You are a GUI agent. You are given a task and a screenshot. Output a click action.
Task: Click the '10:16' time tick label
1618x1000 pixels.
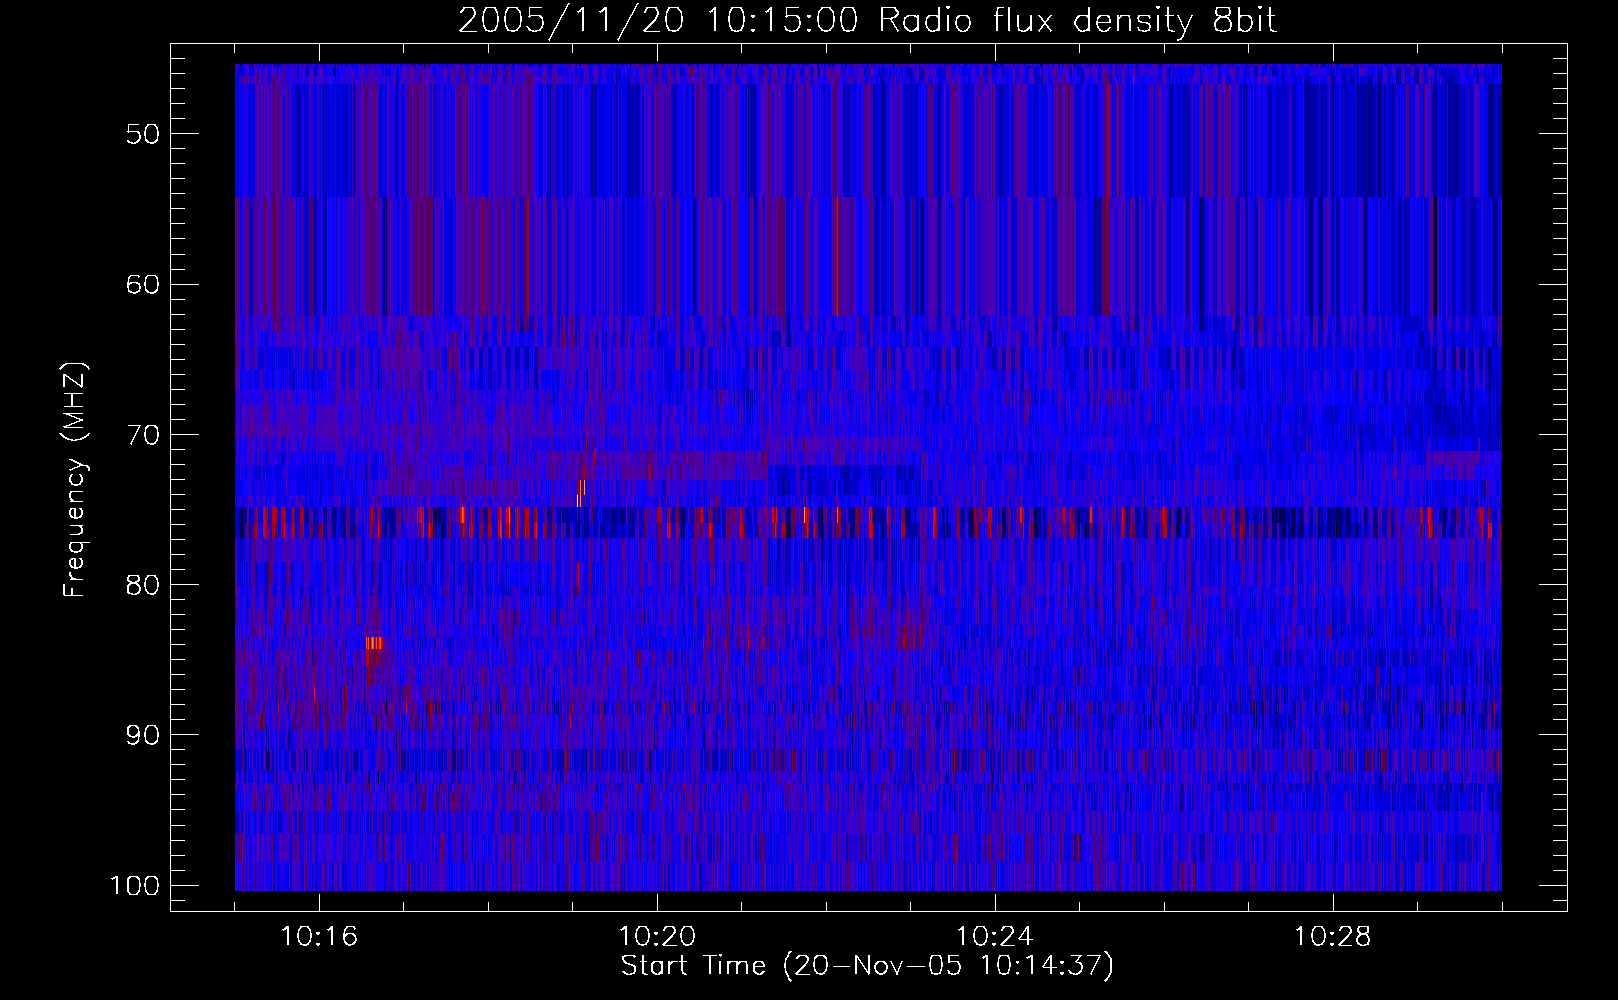319,937
